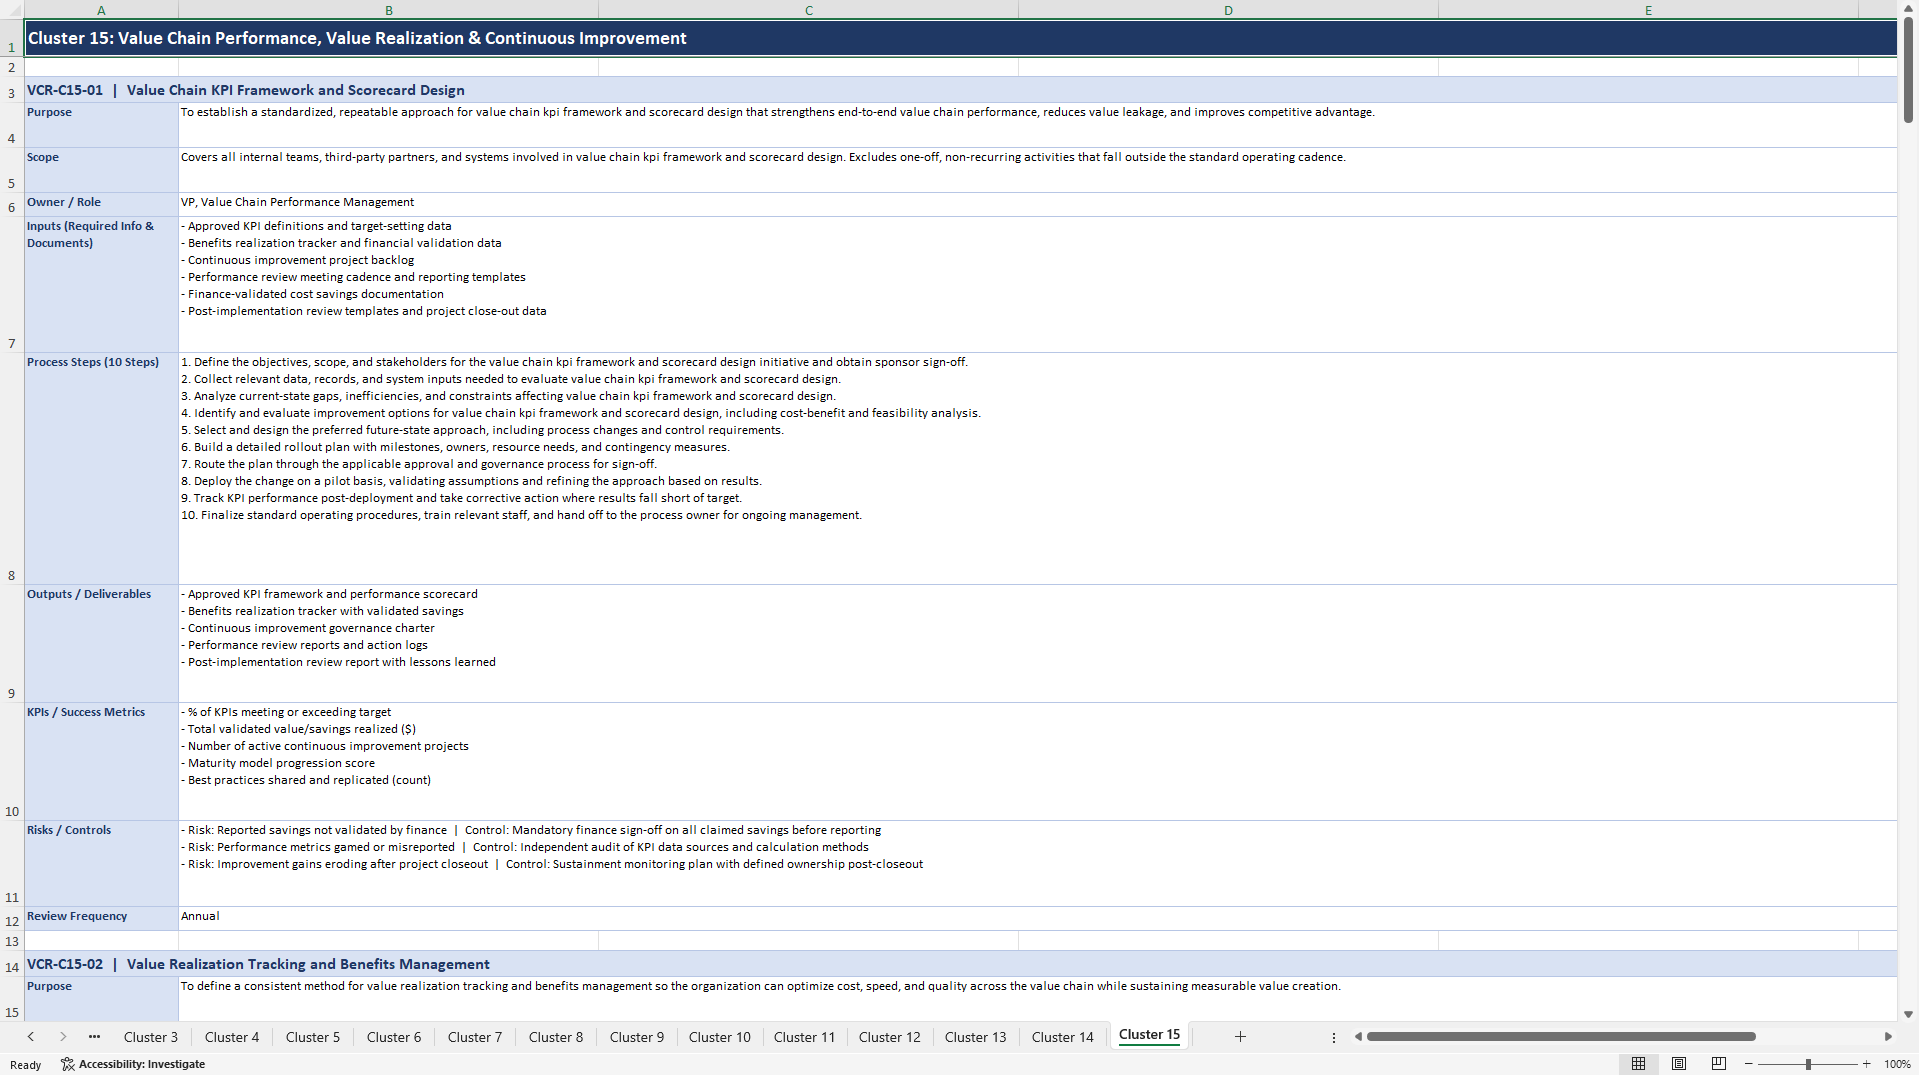Click the Select All corner triangle
The height and width of the screenshot is (1075, 1919).
click(x=12, y=10)
